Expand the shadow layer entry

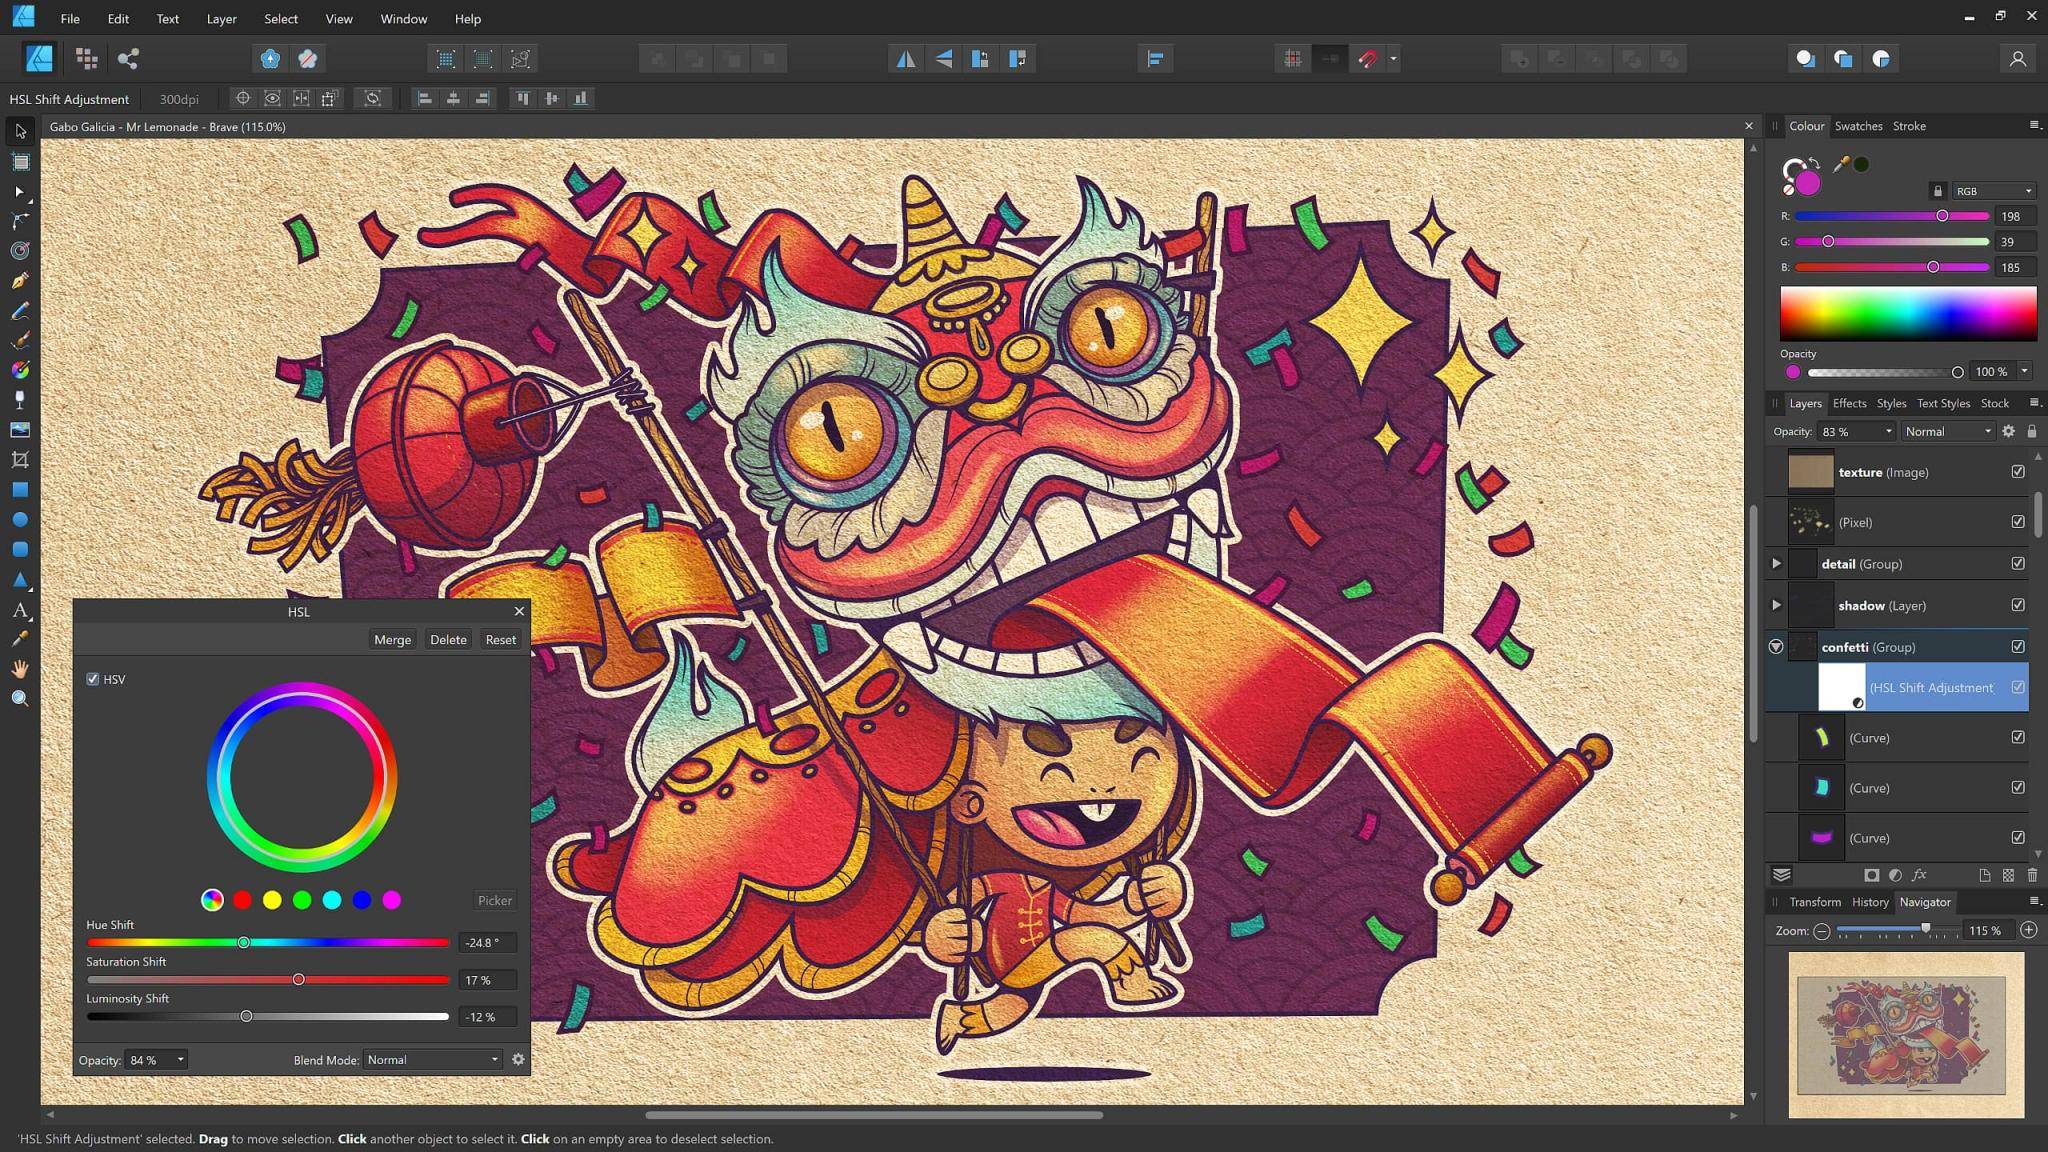pyautogui.click(x=1776, y=604)
